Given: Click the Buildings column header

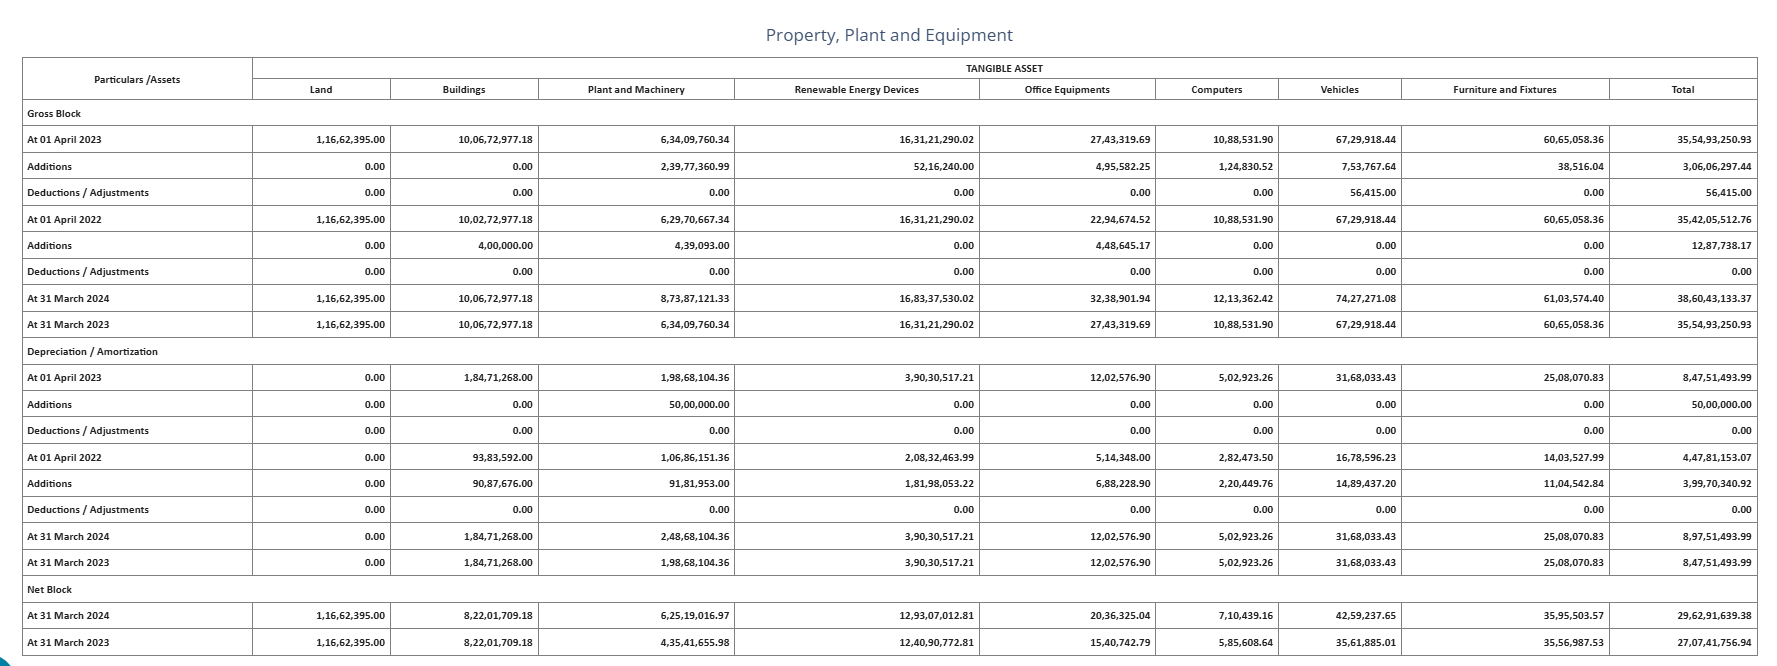Looking at the screenshot, I should (463, 90).
